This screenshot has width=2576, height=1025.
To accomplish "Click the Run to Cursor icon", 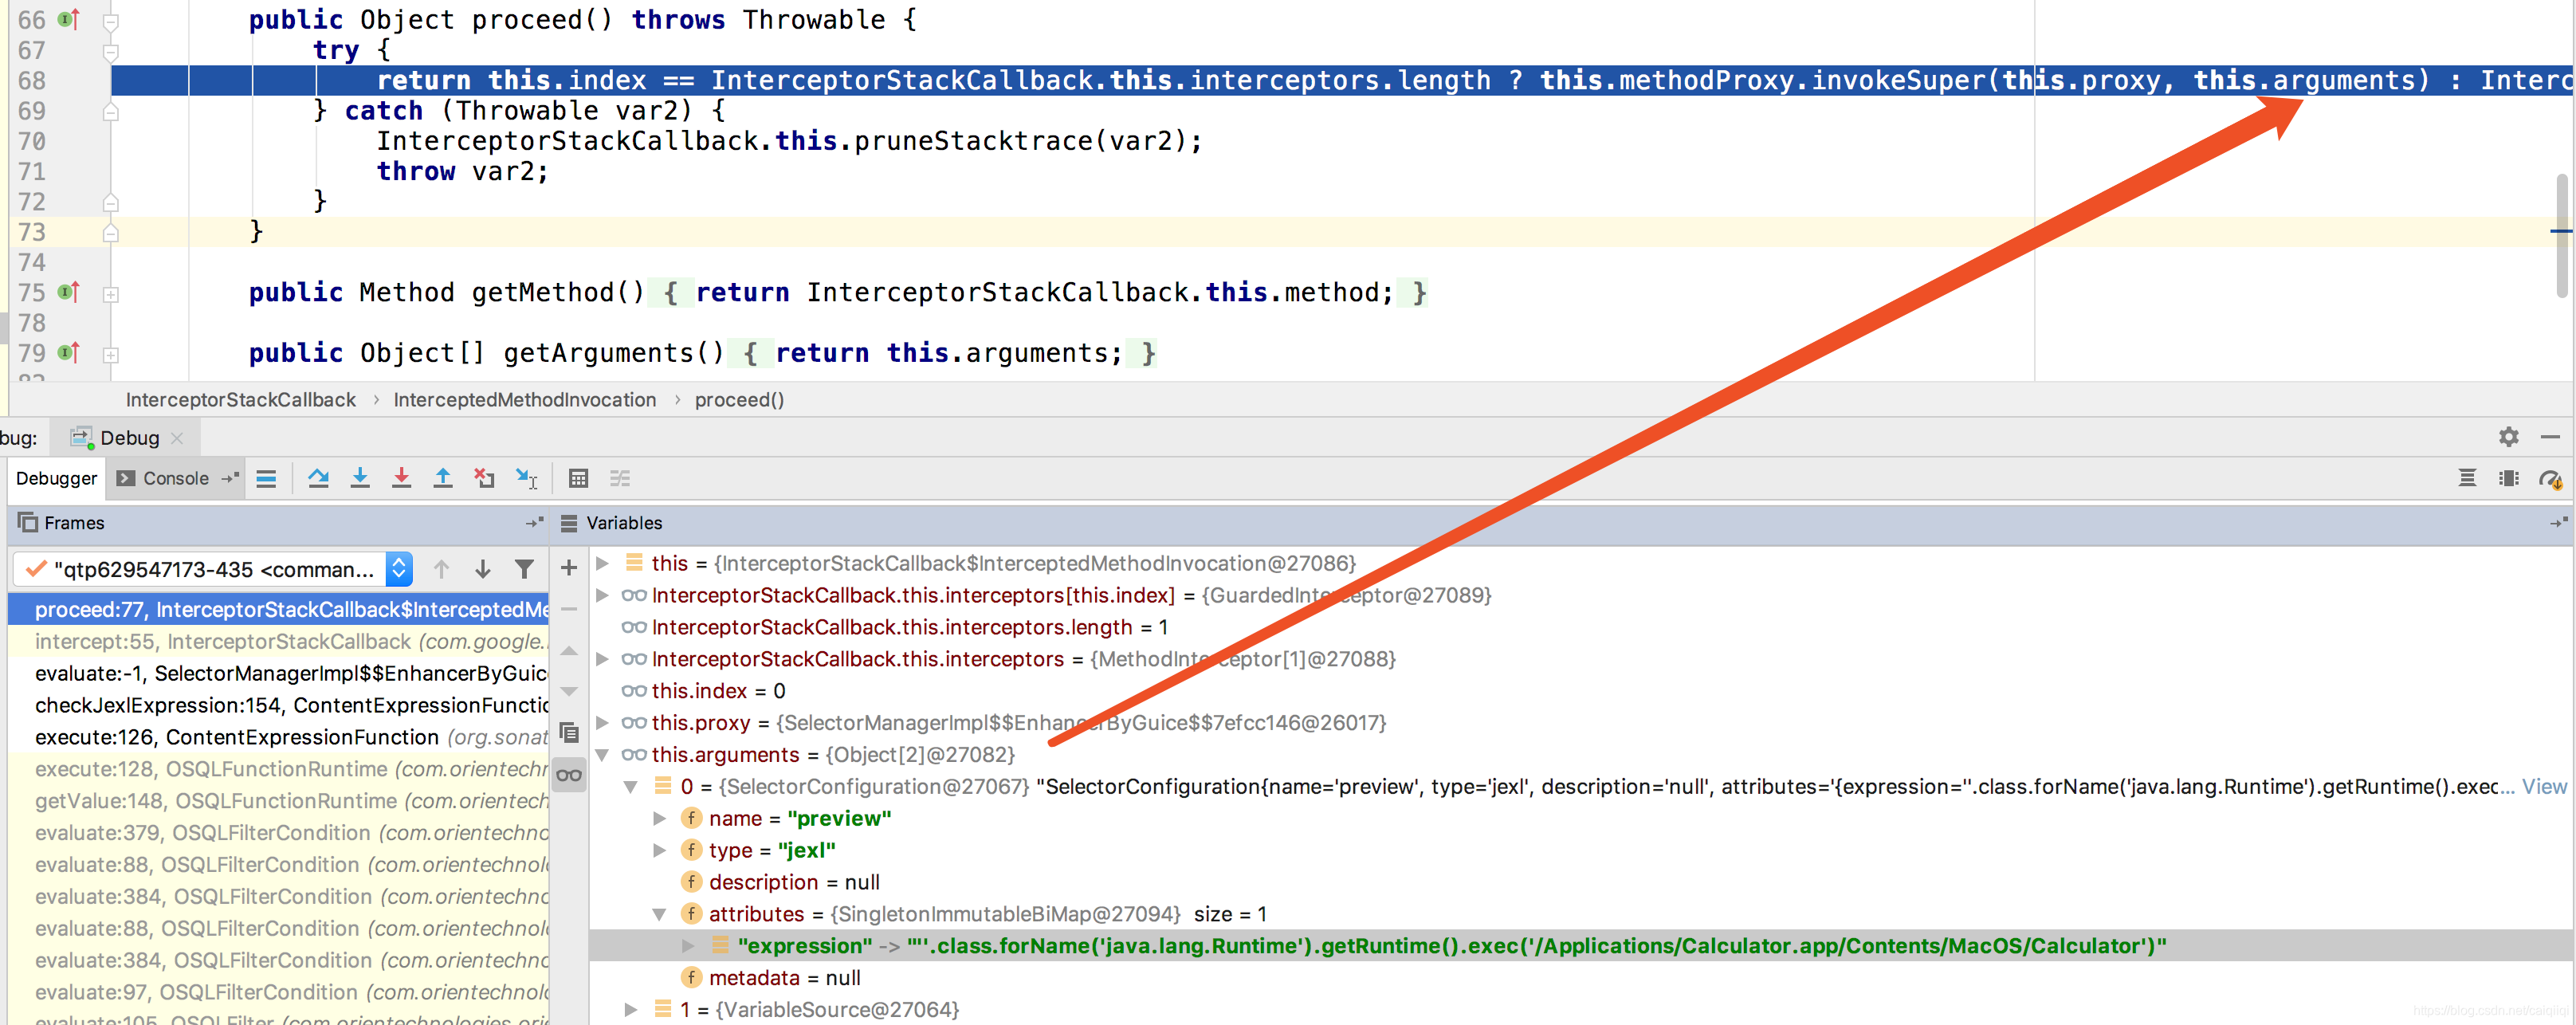I will (526, 479).
